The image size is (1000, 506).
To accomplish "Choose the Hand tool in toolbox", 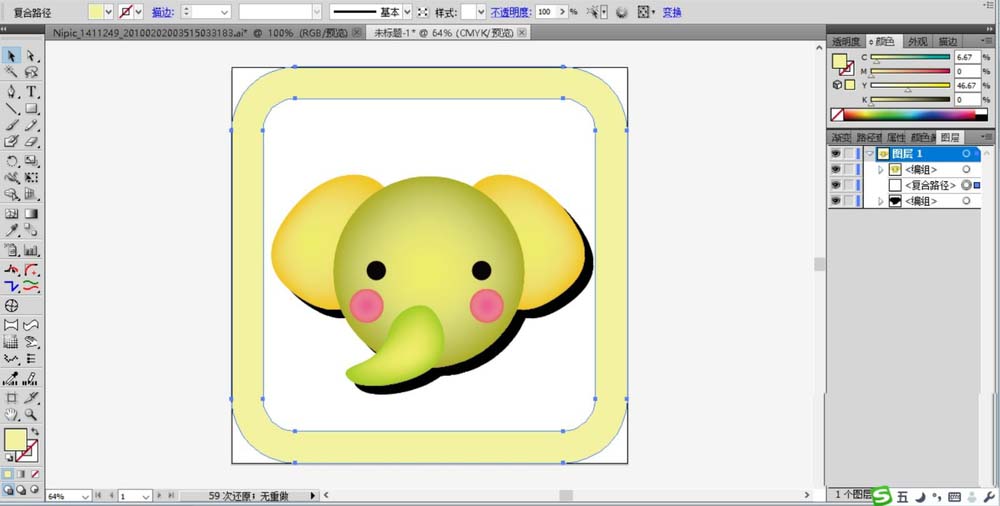I will [11, 414].
